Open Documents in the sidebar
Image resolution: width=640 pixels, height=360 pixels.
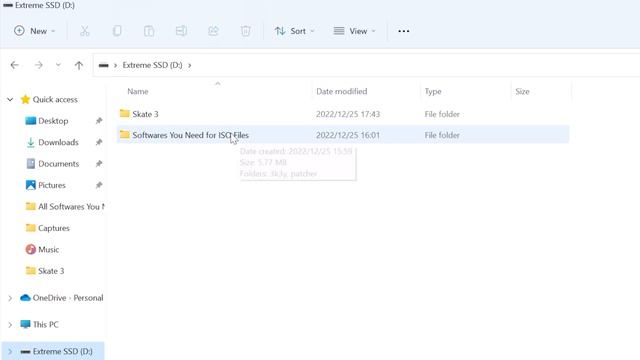(x=58, y=164)
